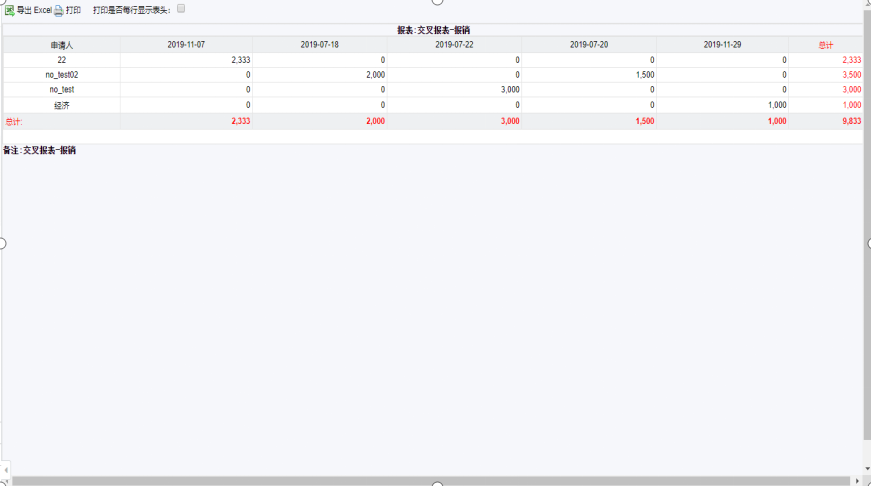Viewport: 871px width, 486px height.
Task: Click the printer icon
Action: (x=59, y=10)
